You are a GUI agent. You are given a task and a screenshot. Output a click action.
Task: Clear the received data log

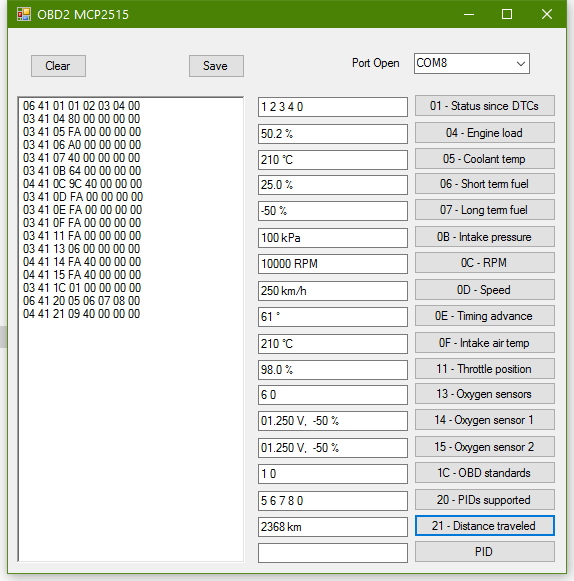pos(58,66)
